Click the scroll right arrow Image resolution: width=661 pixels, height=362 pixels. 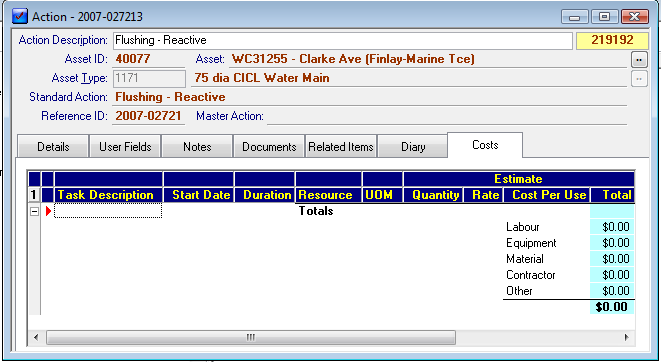(x=626, y=338)
